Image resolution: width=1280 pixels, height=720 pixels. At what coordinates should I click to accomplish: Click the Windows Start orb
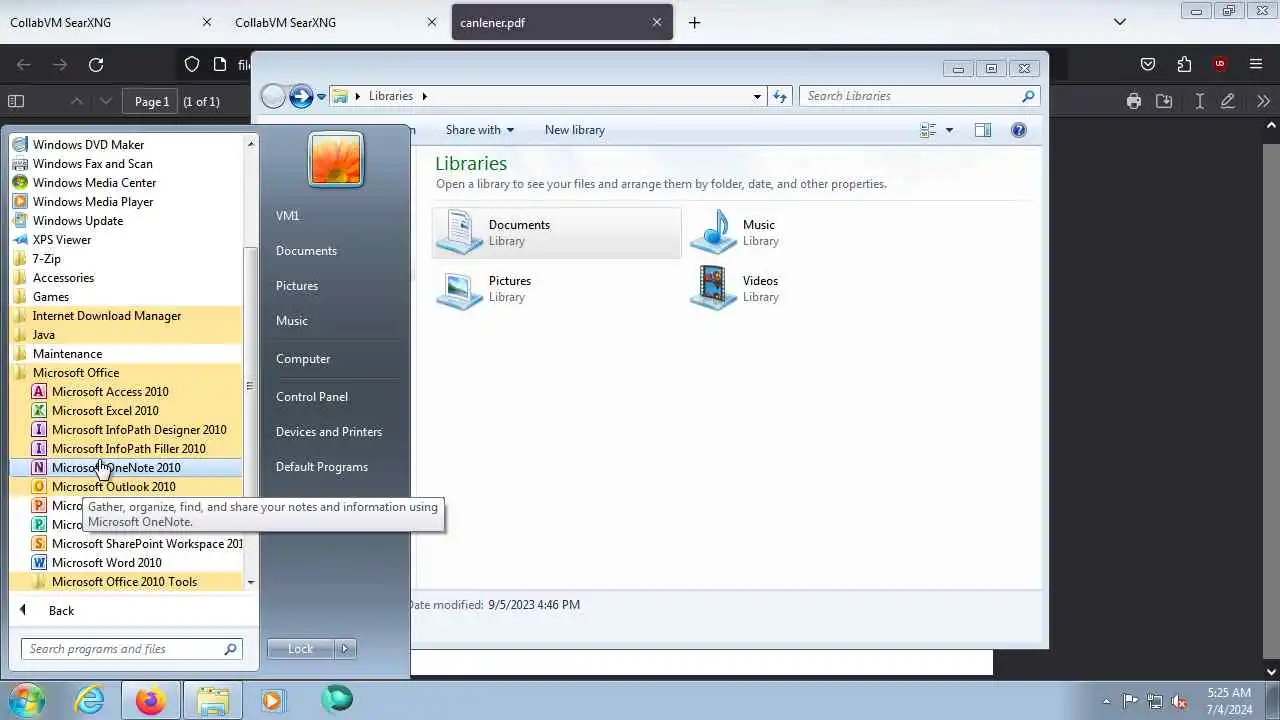27,700
